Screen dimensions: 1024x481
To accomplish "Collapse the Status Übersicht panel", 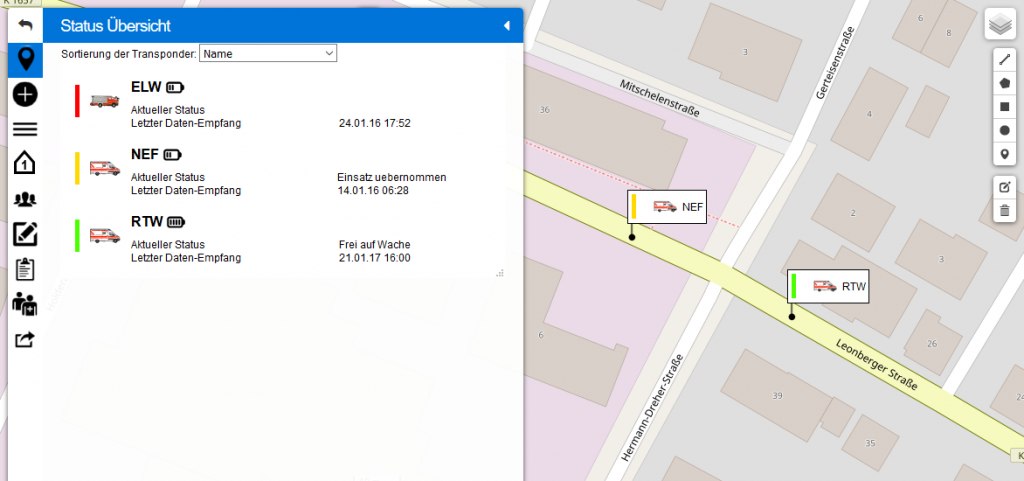I will click(507, 26).
